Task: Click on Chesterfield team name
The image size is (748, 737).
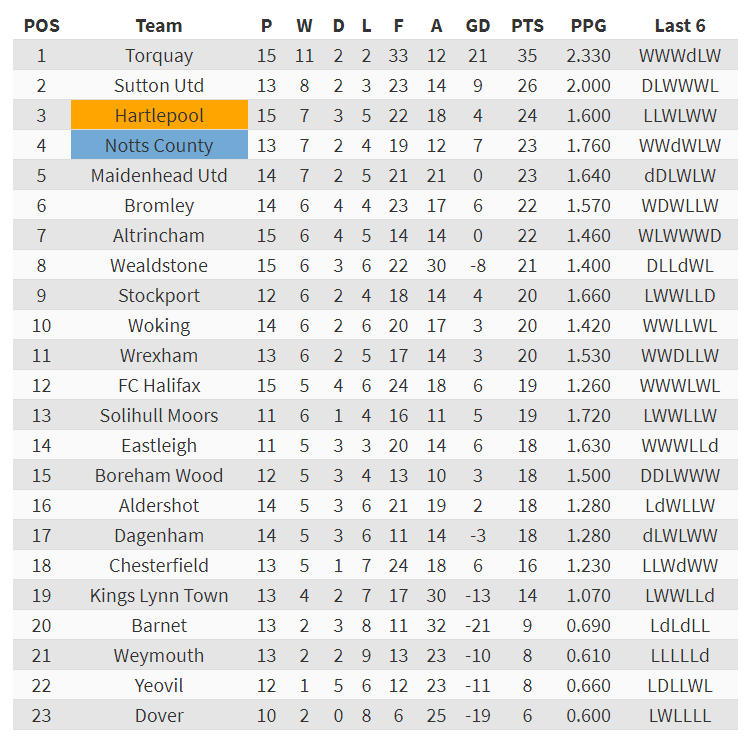Action: [159, 566]
